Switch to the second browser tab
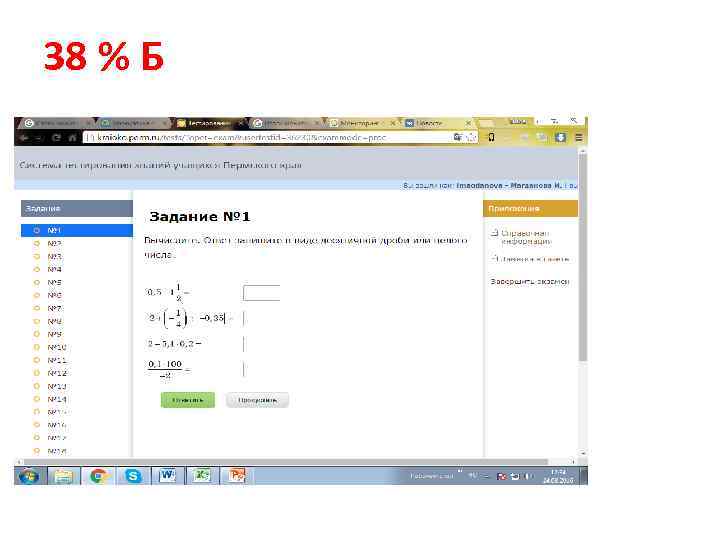720x540 pixels. tap(132, 123)
